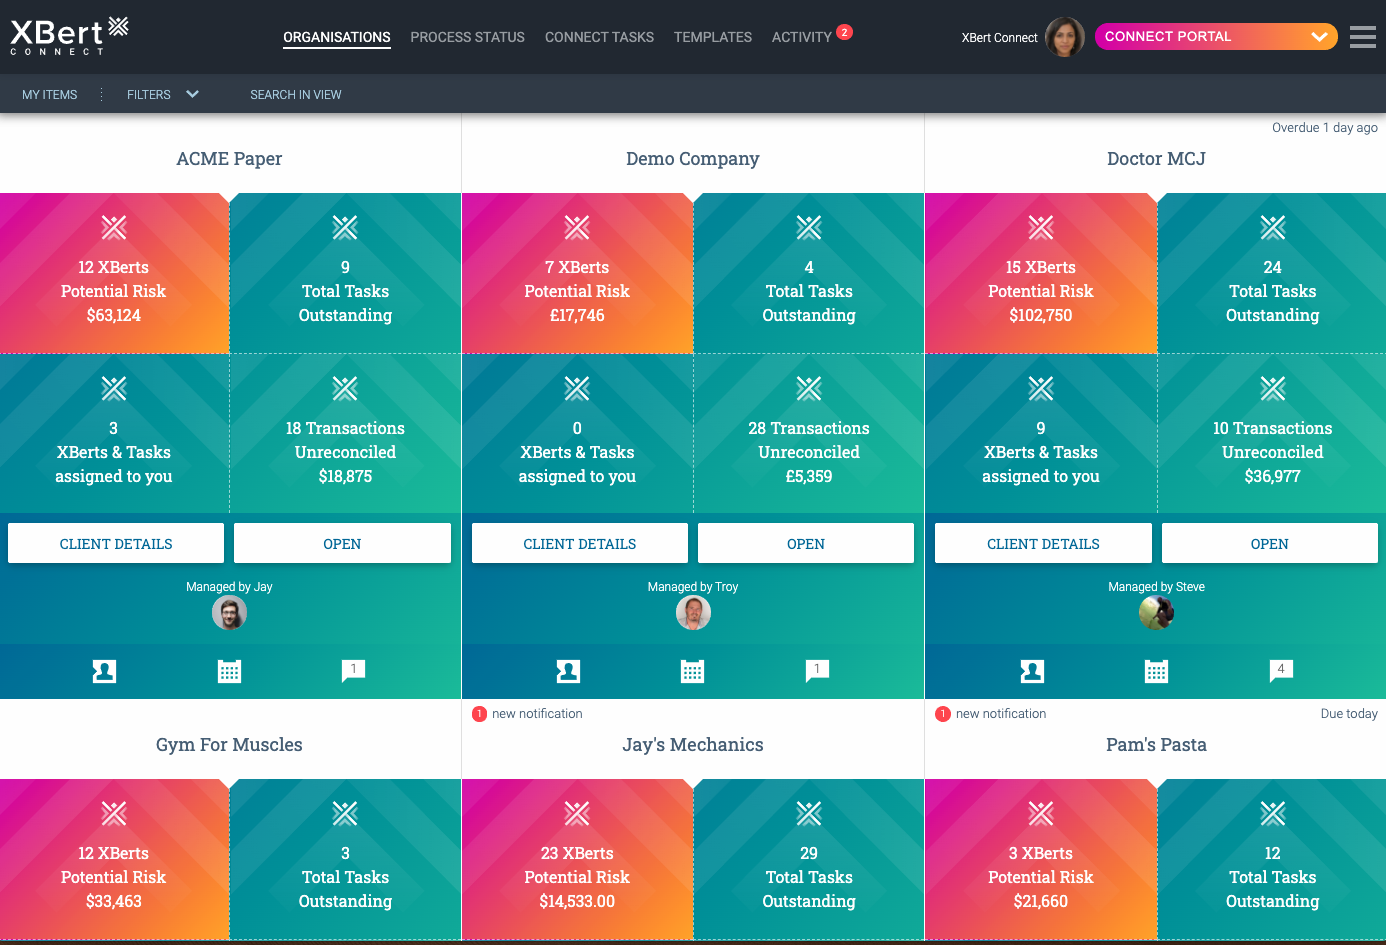Click the XBert icon on ACME Paper 12 XBerts tile
This screenshot has height=945, width=1386.
pos(114,228)
